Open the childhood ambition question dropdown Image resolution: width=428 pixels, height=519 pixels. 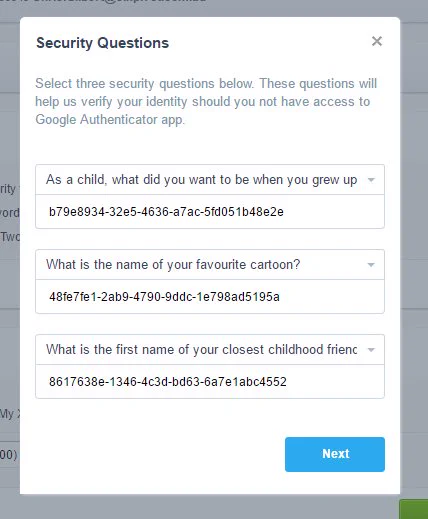click(x=210, y=180)
